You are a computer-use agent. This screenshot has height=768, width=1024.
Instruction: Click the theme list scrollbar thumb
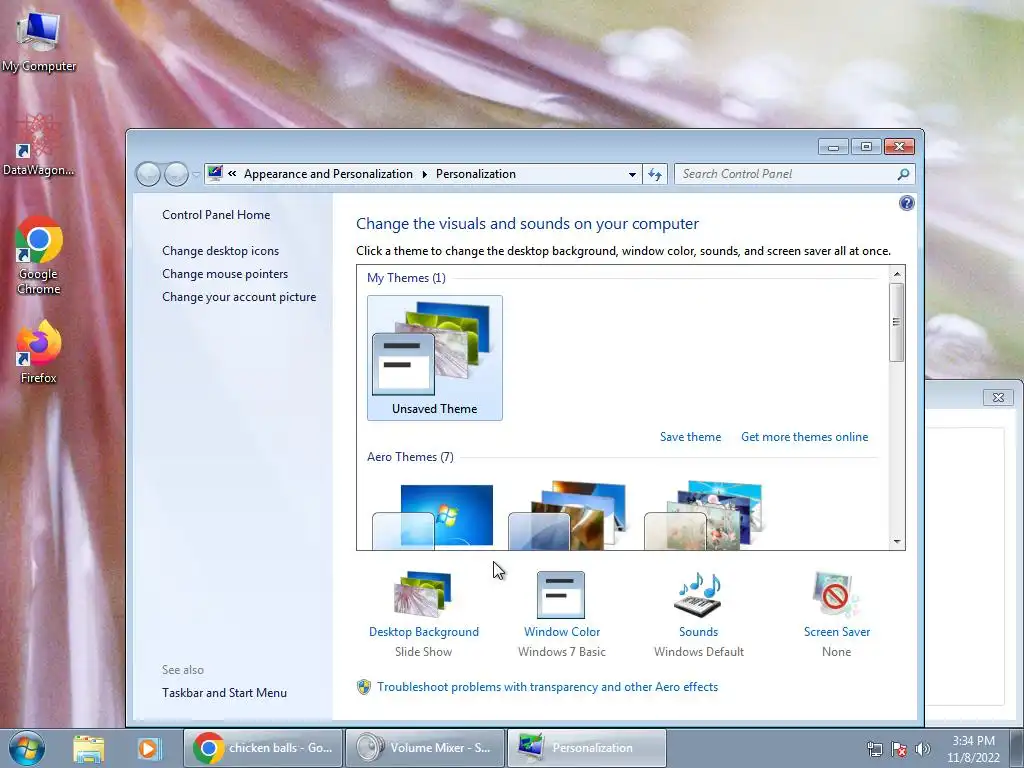896,322
